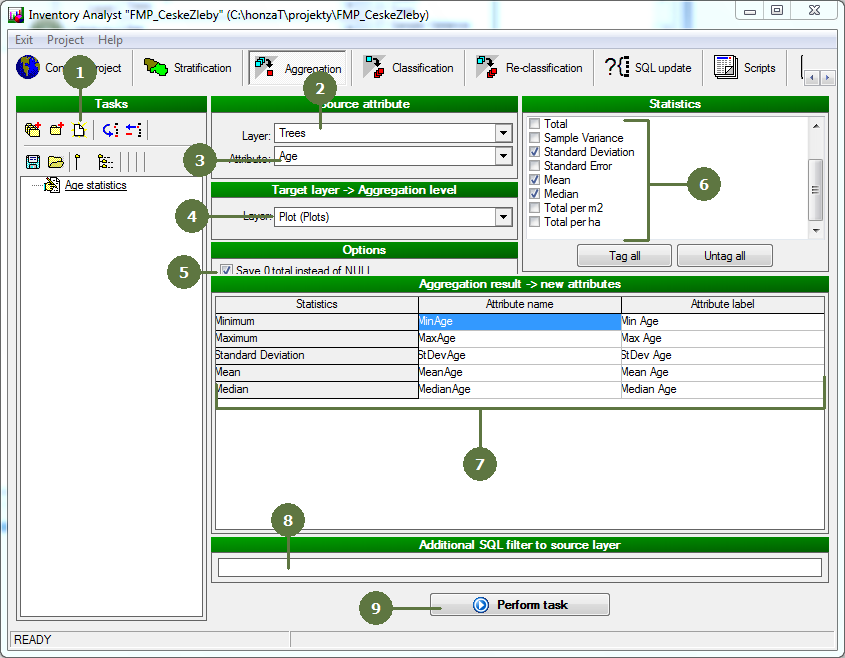Click the first add task group icon
Viewport: 845px width, 658px height.
(33, 129)
